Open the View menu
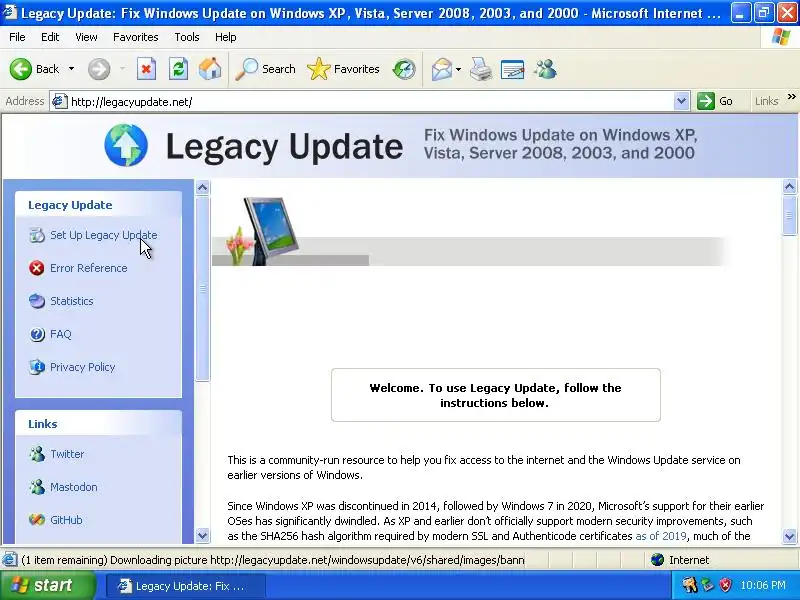800x600 pixels. tap(86, 37)
